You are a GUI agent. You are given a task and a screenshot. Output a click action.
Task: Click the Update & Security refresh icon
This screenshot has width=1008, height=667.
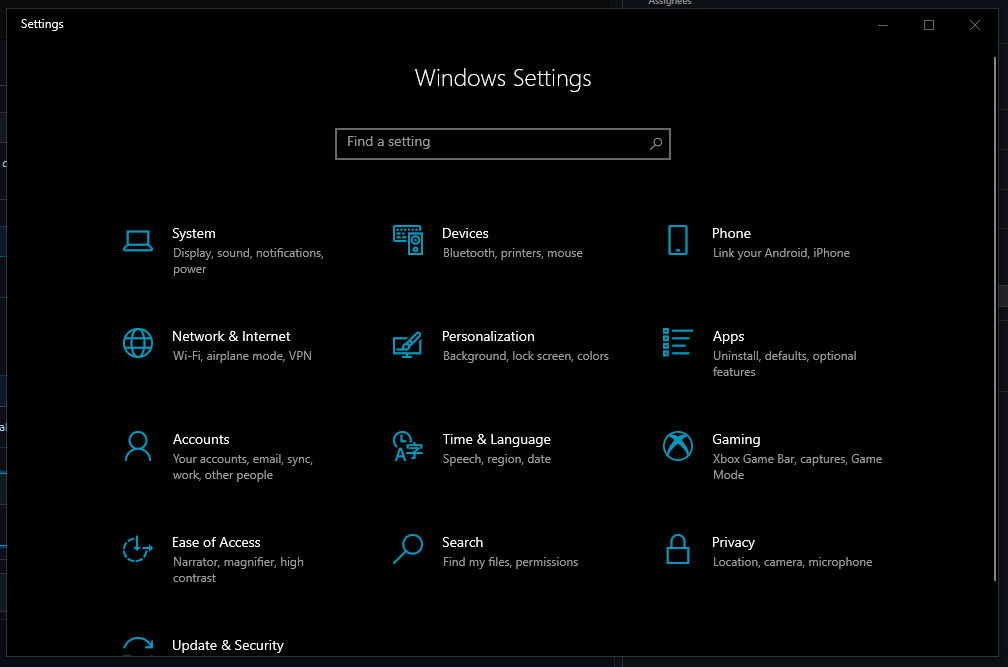coord(138,646)
